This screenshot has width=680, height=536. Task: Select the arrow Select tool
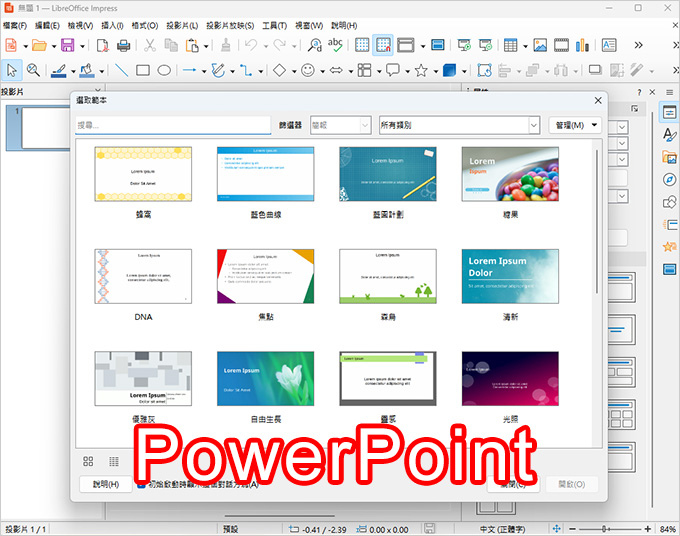click(12, 70)
